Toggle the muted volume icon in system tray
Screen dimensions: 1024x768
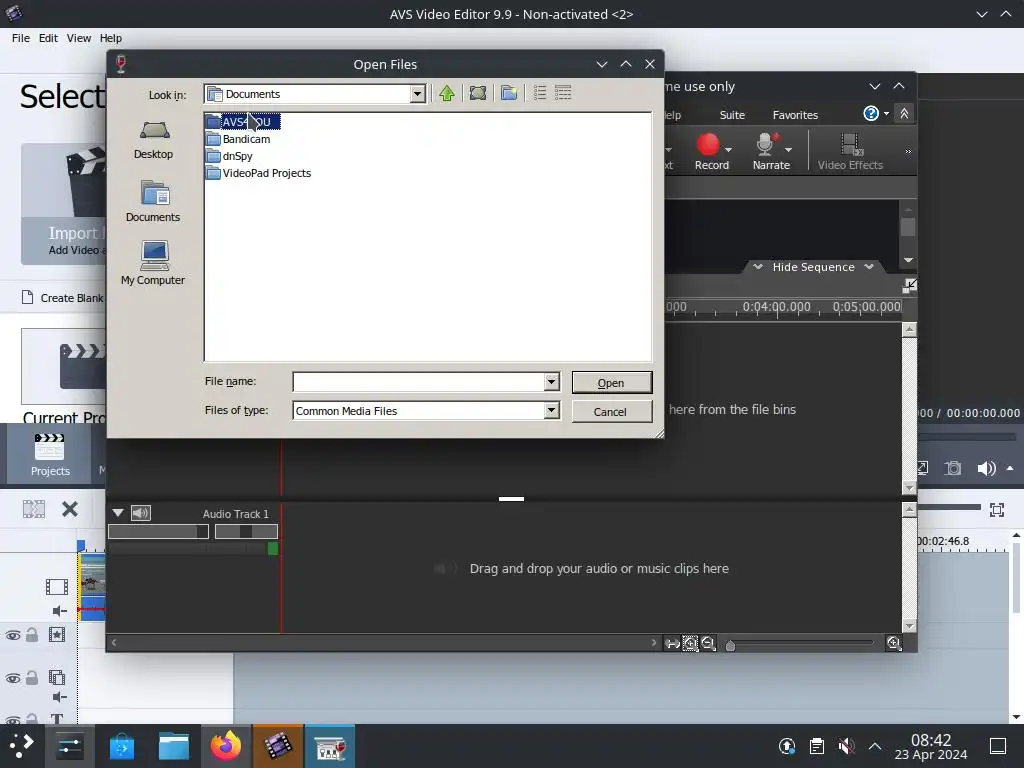(846, 746)
